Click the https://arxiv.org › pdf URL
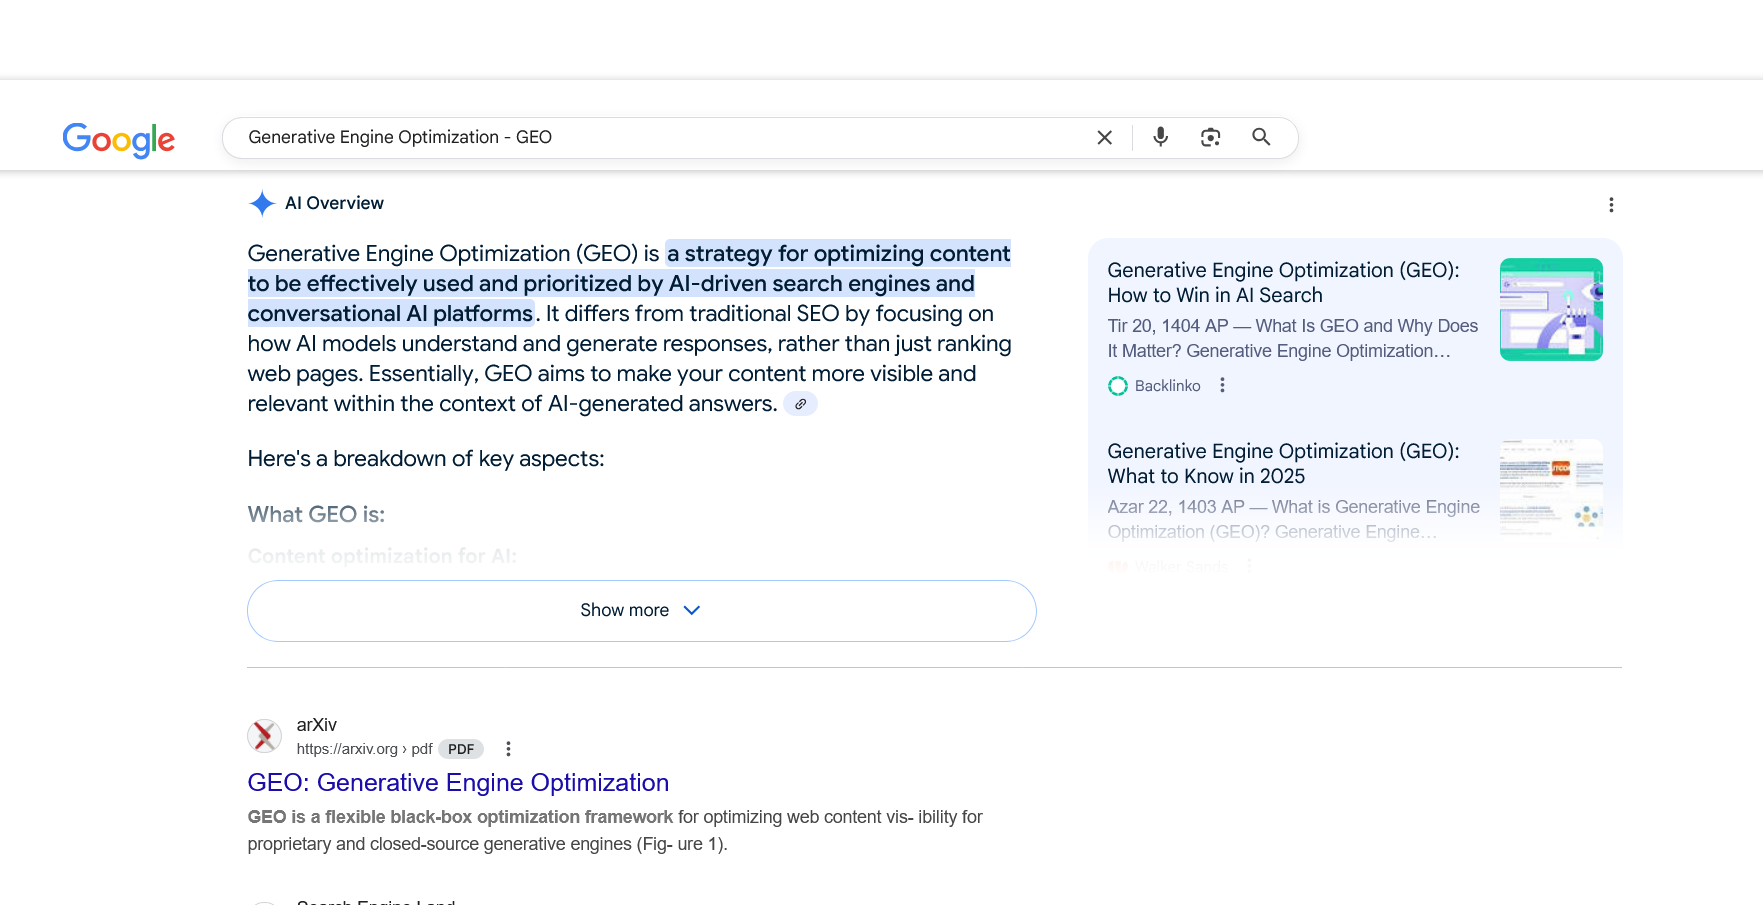This screenshot has height=905, width=1763. 365,749
